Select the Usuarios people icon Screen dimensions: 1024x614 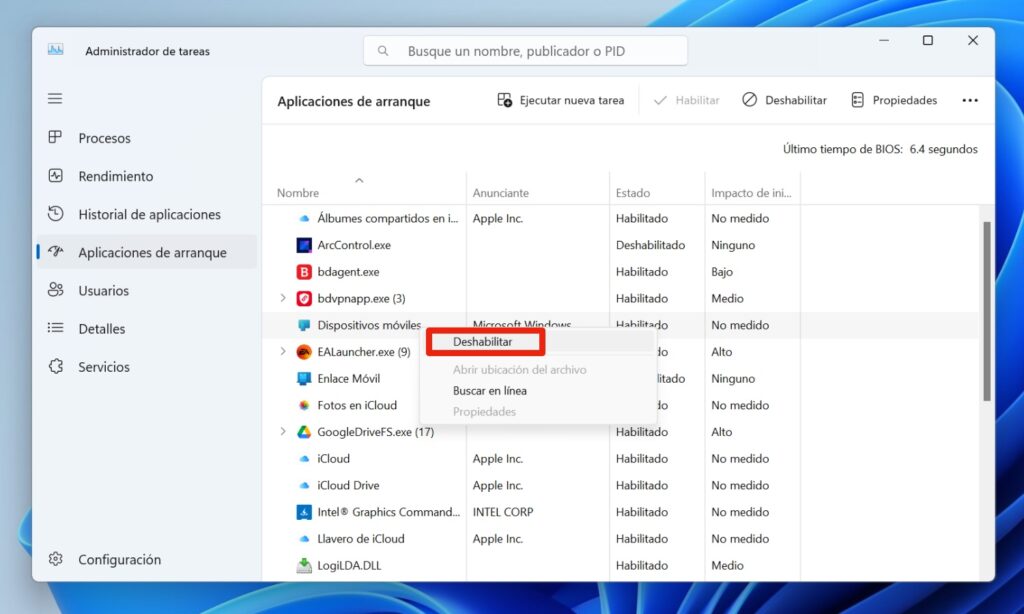(55, 290)
